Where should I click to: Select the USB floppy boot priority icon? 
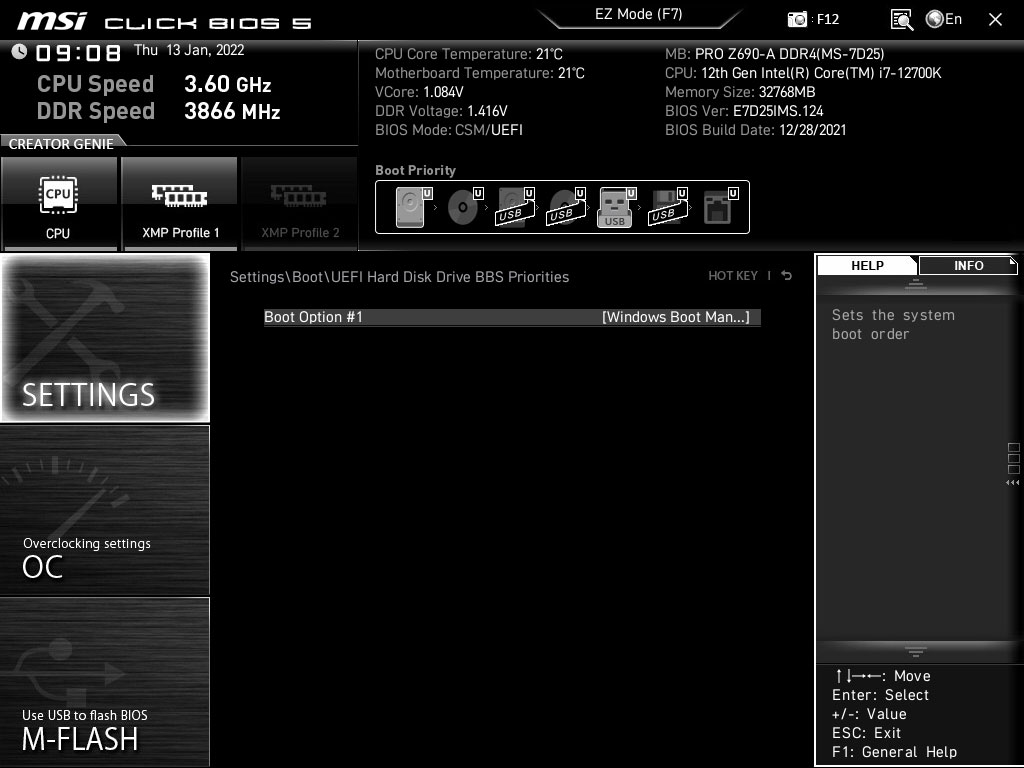point(666,207)
